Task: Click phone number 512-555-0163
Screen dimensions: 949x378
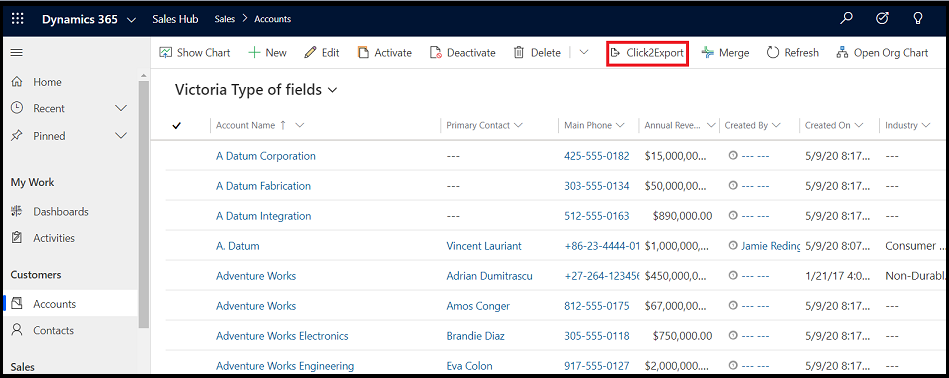Action: pyautogui.click(x=597, y=216)
